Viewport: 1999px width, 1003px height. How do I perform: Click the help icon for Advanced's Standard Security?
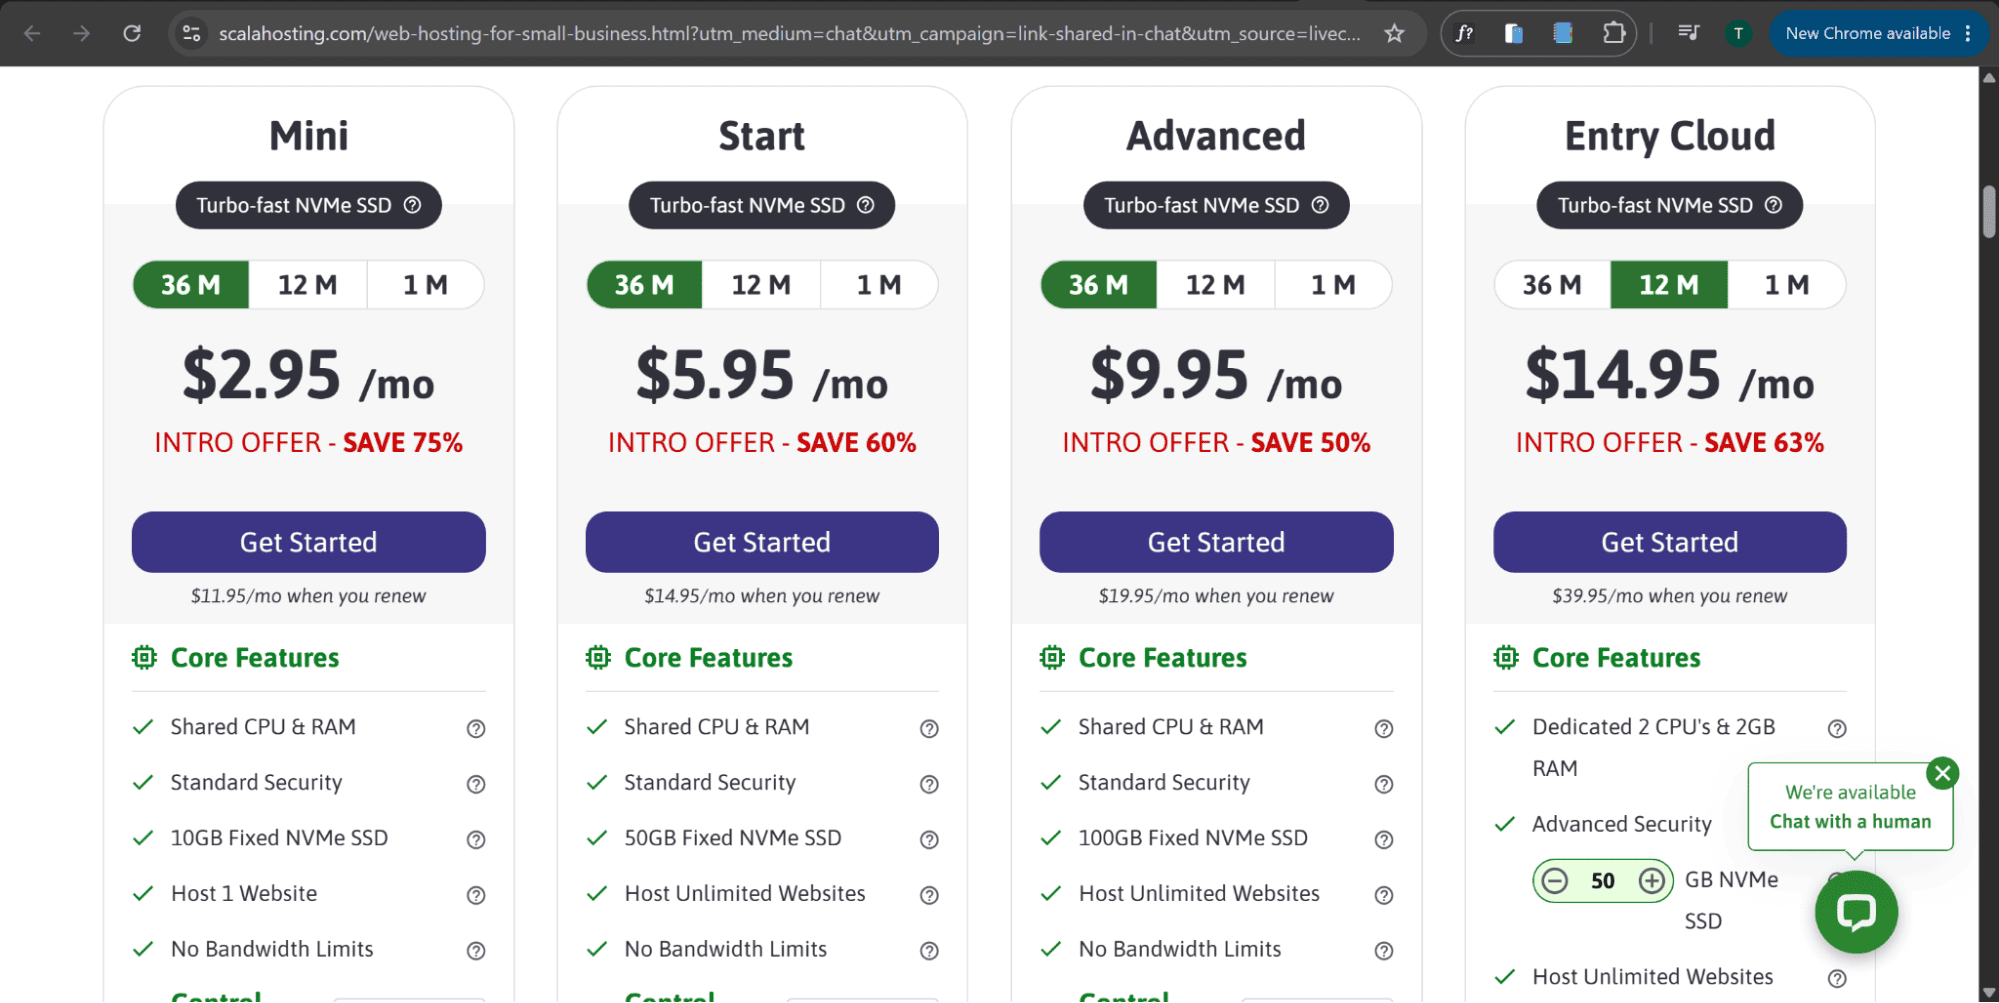click(1383, 784)
